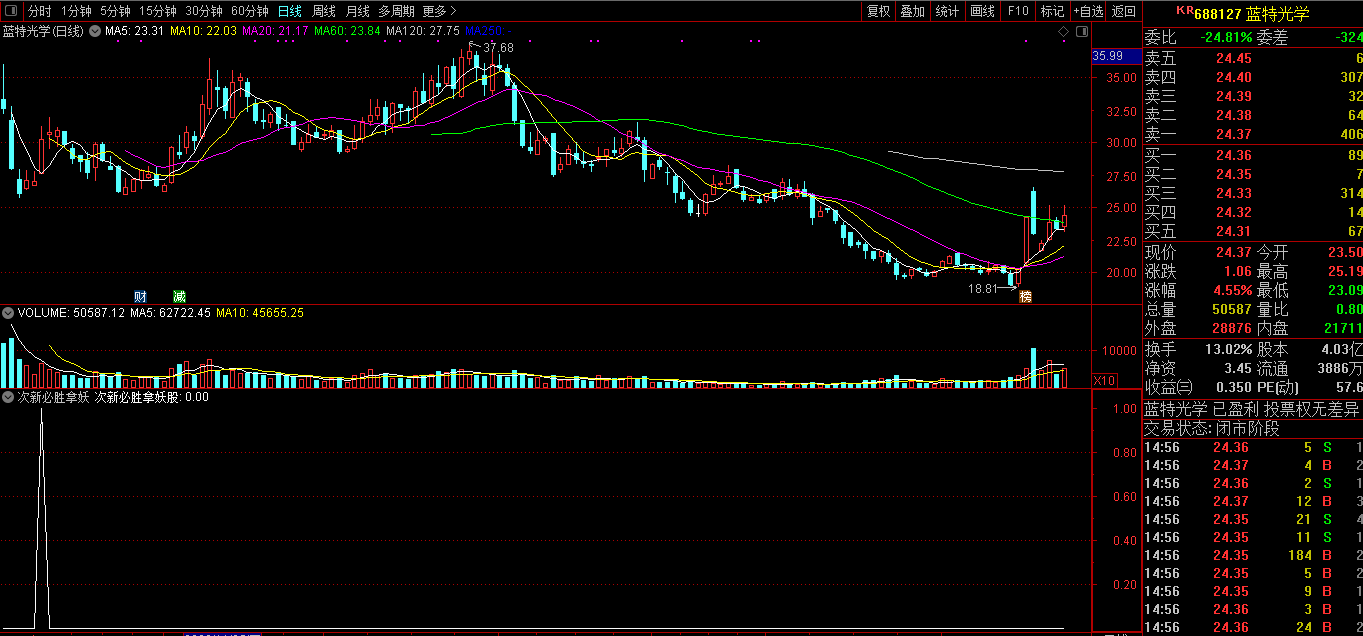1363x636 pixels.
Task: Click the stock code 688127 title
Action: tap(1217, 12)
